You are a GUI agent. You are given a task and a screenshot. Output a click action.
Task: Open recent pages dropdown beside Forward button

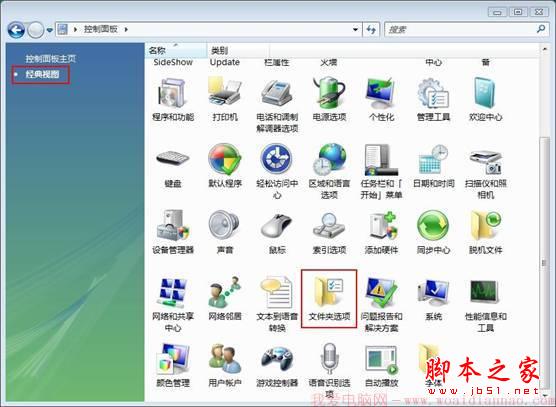50,30
